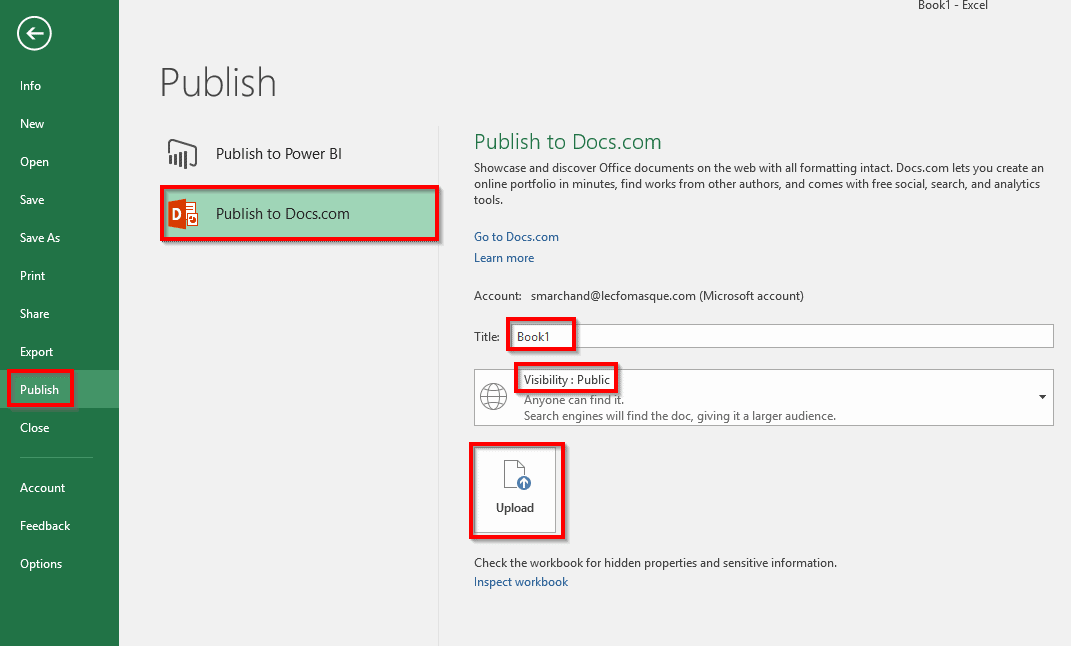
Task: Click the Power BI chart icon
Action: pyautogui.click(x=182, y=154)
